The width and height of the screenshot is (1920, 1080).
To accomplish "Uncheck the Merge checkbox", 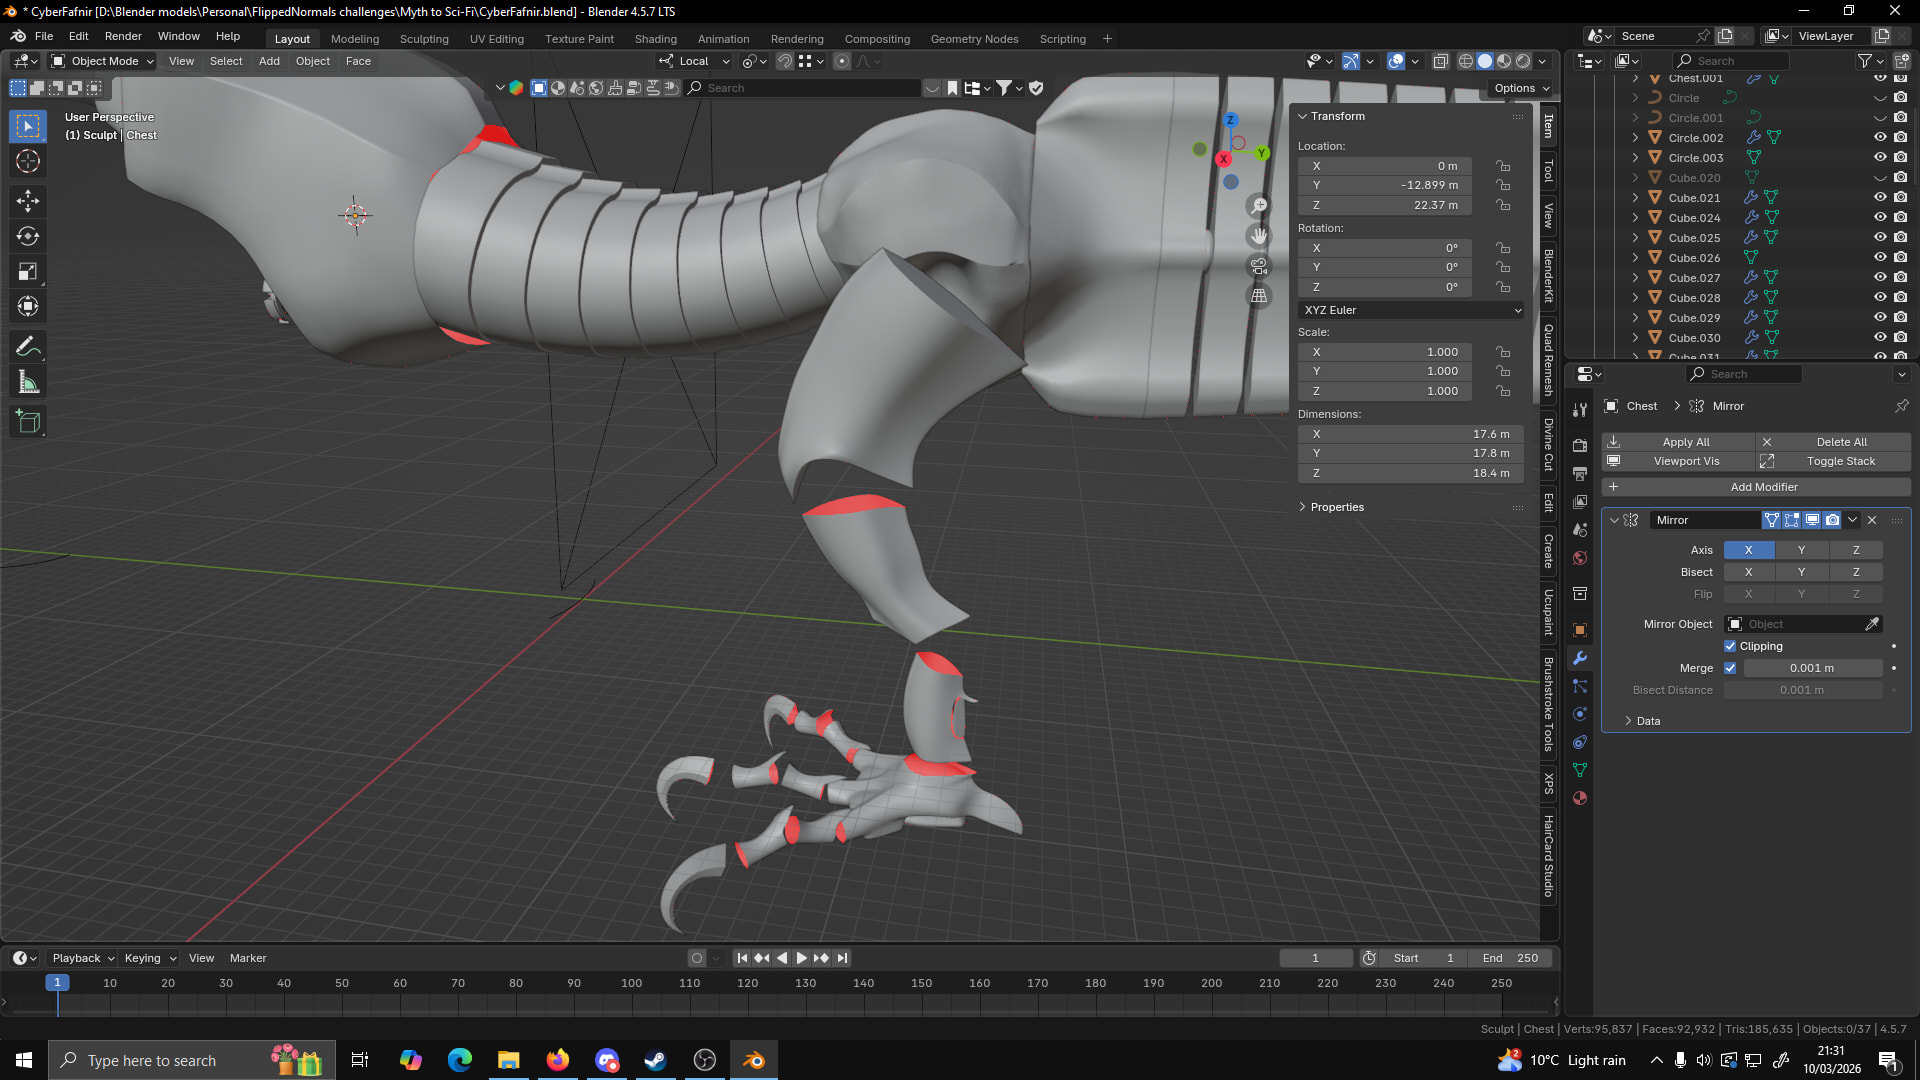I will tap(1730, 668).
